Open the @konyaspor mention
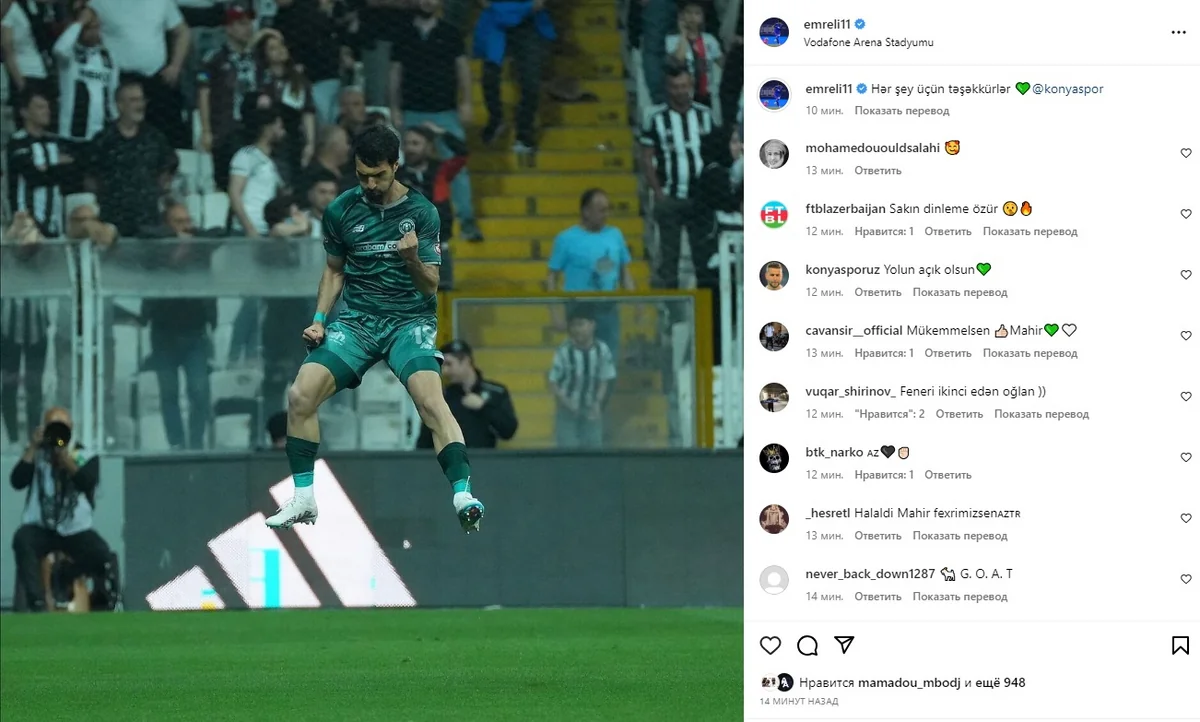This screenshot has height=722, width=1200. point(1069,89)
